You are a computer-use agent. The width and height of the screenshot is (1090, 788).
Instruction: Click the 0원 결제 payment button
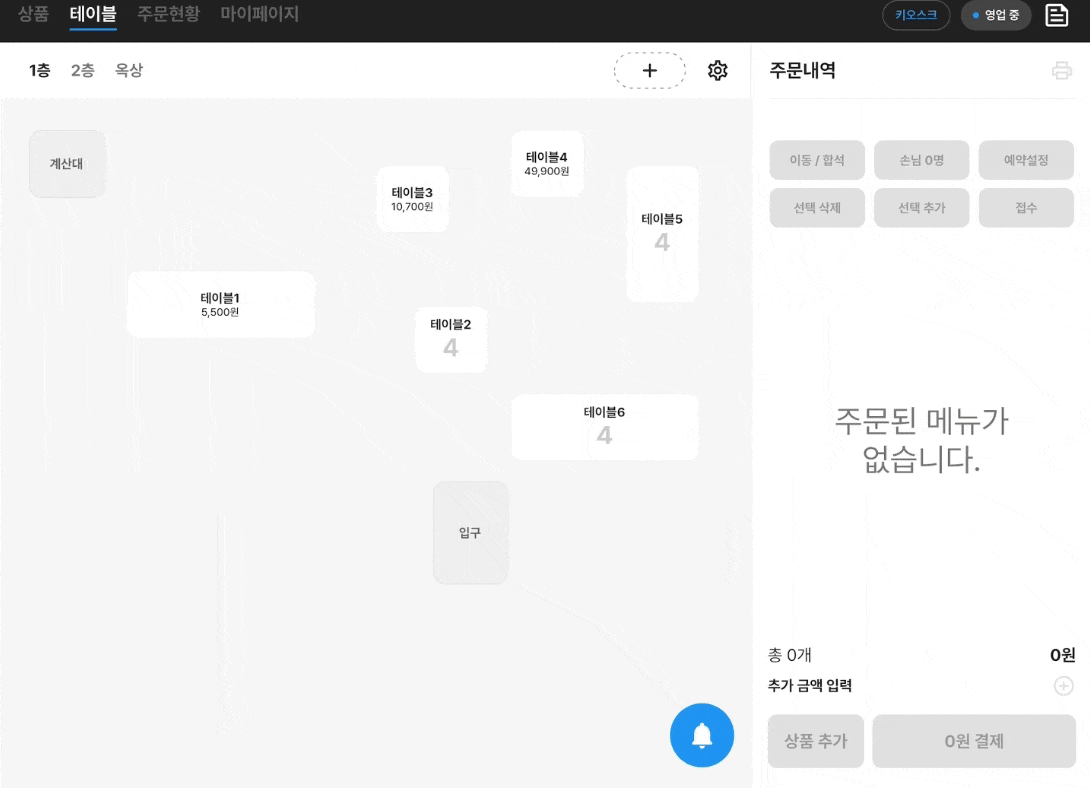click(974, 741)
